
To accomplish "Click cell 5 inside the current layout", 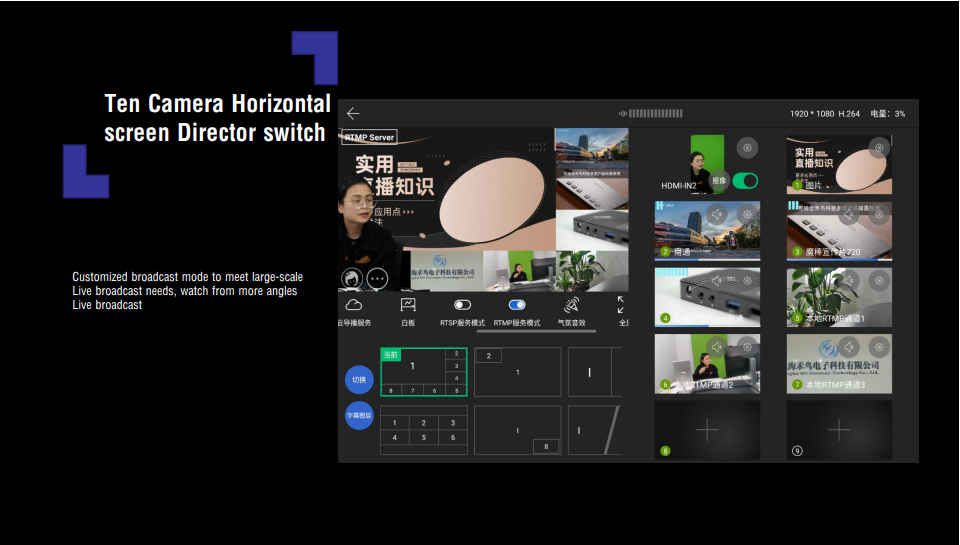I will [x=456, y=390].
